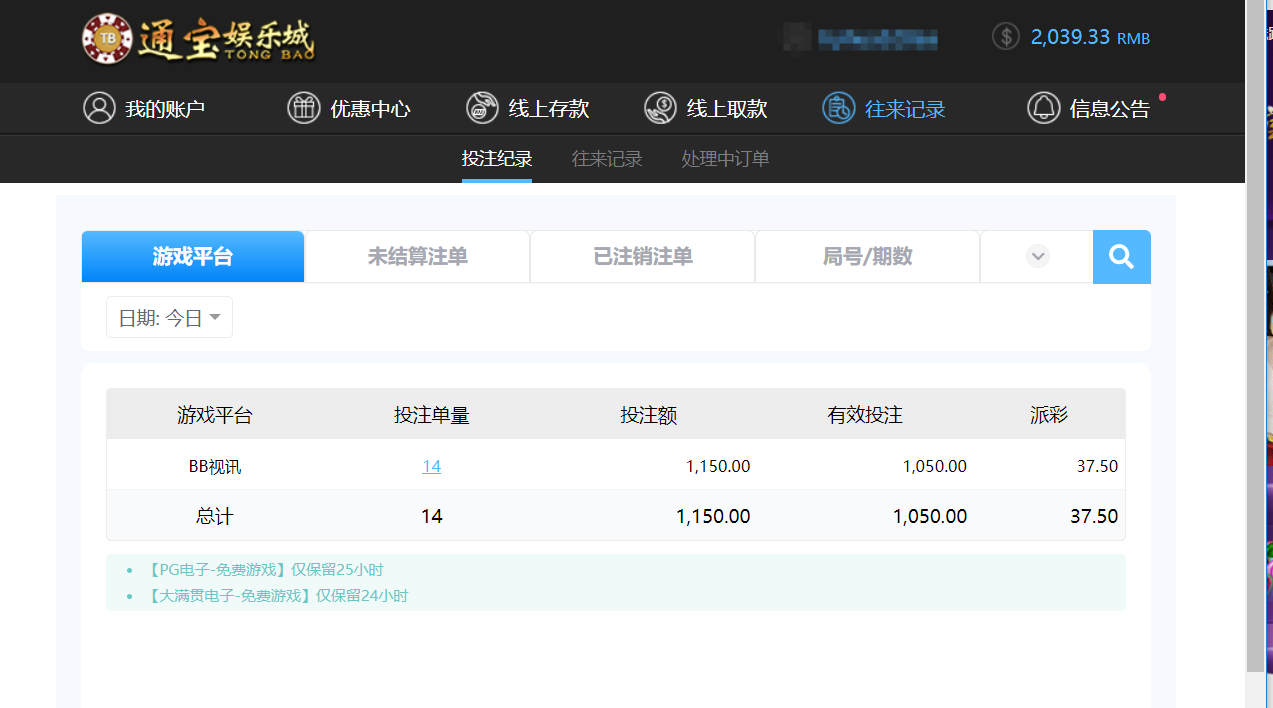Open the 优惠中心 promotions icon

click(x=303, y=108)
